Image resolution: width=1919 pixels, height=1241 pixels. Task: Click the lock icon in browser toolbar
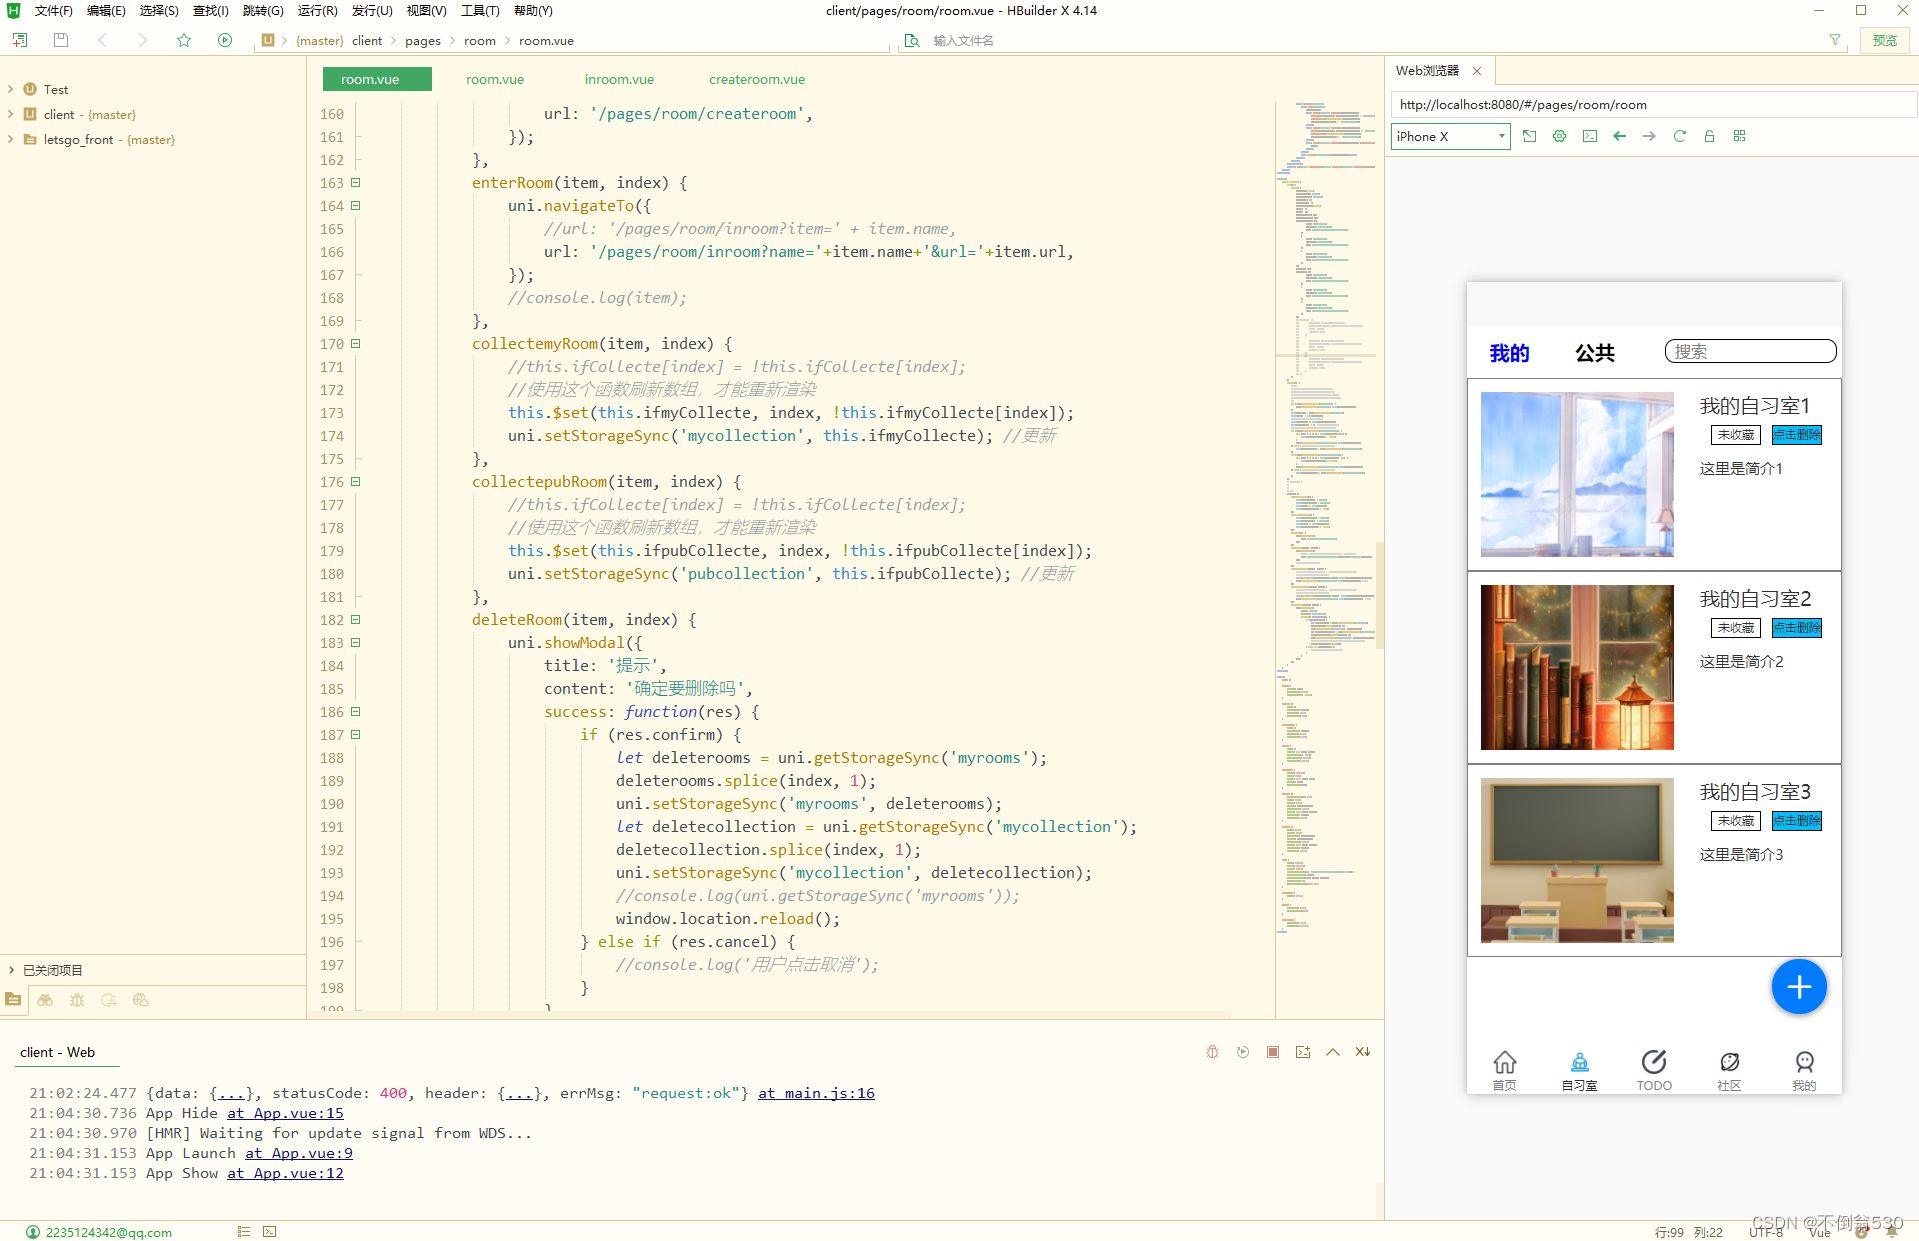click(1710, 136)
